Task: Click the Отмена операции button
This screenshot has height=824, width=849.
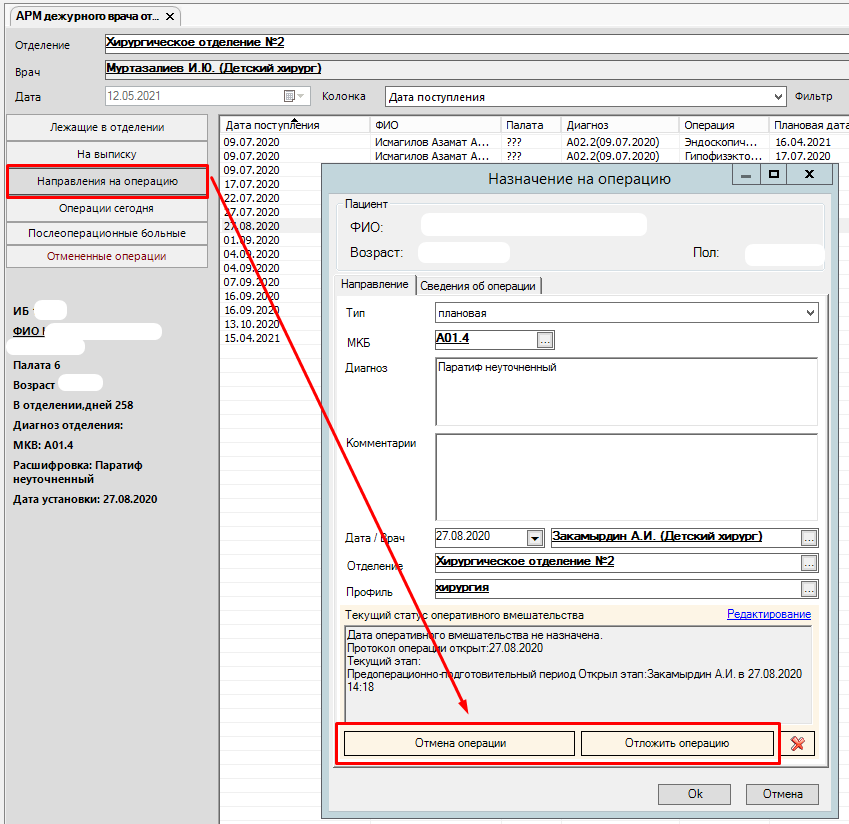Action: click(x=459, y=743)
